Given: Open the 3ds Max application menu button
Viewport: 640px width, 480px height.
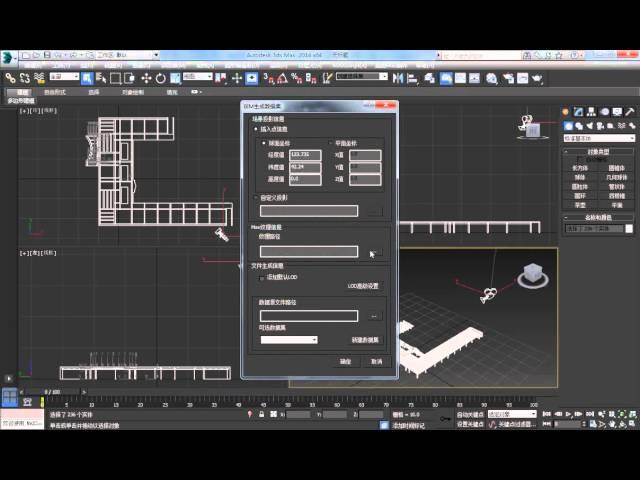Looking at the screenshot, I should click(8, 58).
